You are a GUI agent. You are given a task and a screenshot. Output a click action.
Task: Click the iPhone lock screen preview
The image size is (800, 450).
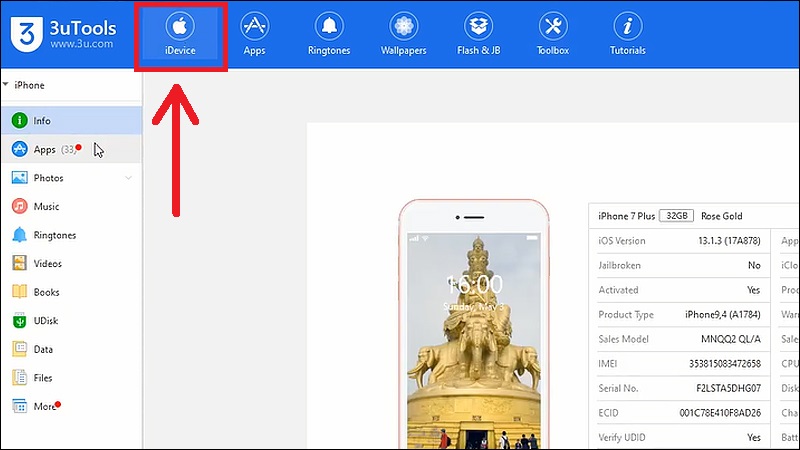(474, 341)
